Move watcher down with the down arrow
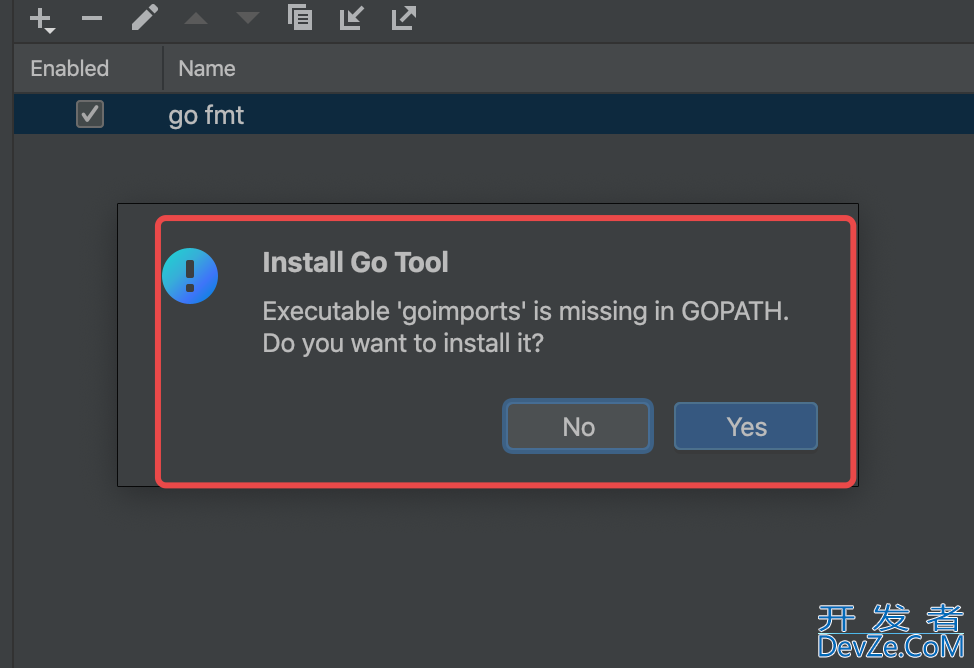Viewport: 974px width, 668px height. coord(248,18)
